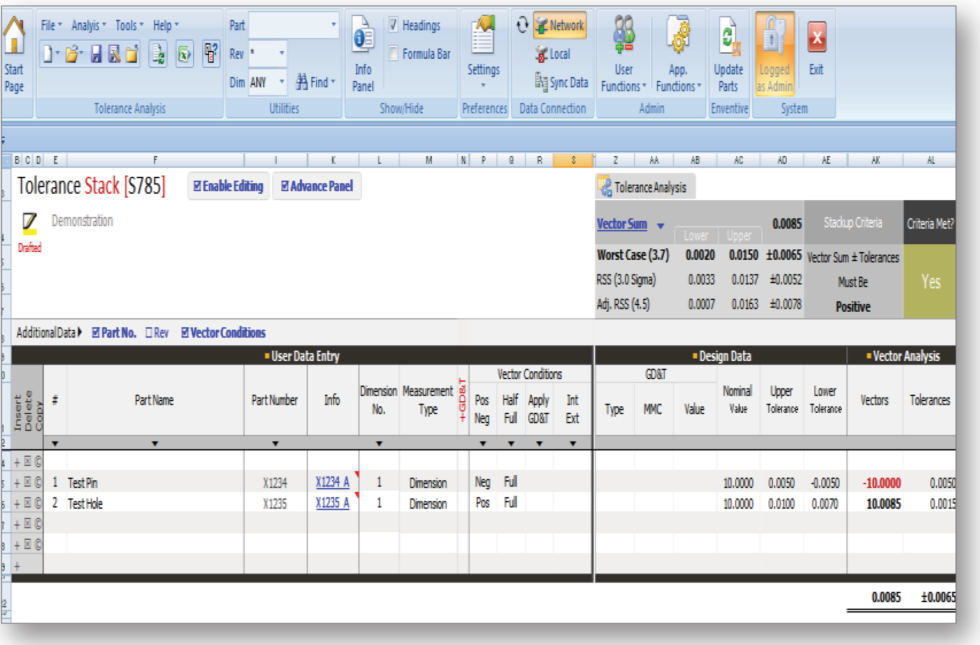Image resolution: width=980 pixels, height=645 pixels.
Task: Go to the Start Page
Action: tap(14, 55)
